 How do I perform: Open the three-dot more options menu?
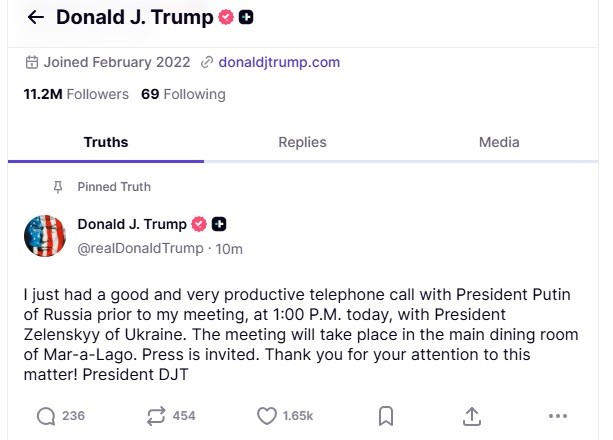(x=558, y=416)
